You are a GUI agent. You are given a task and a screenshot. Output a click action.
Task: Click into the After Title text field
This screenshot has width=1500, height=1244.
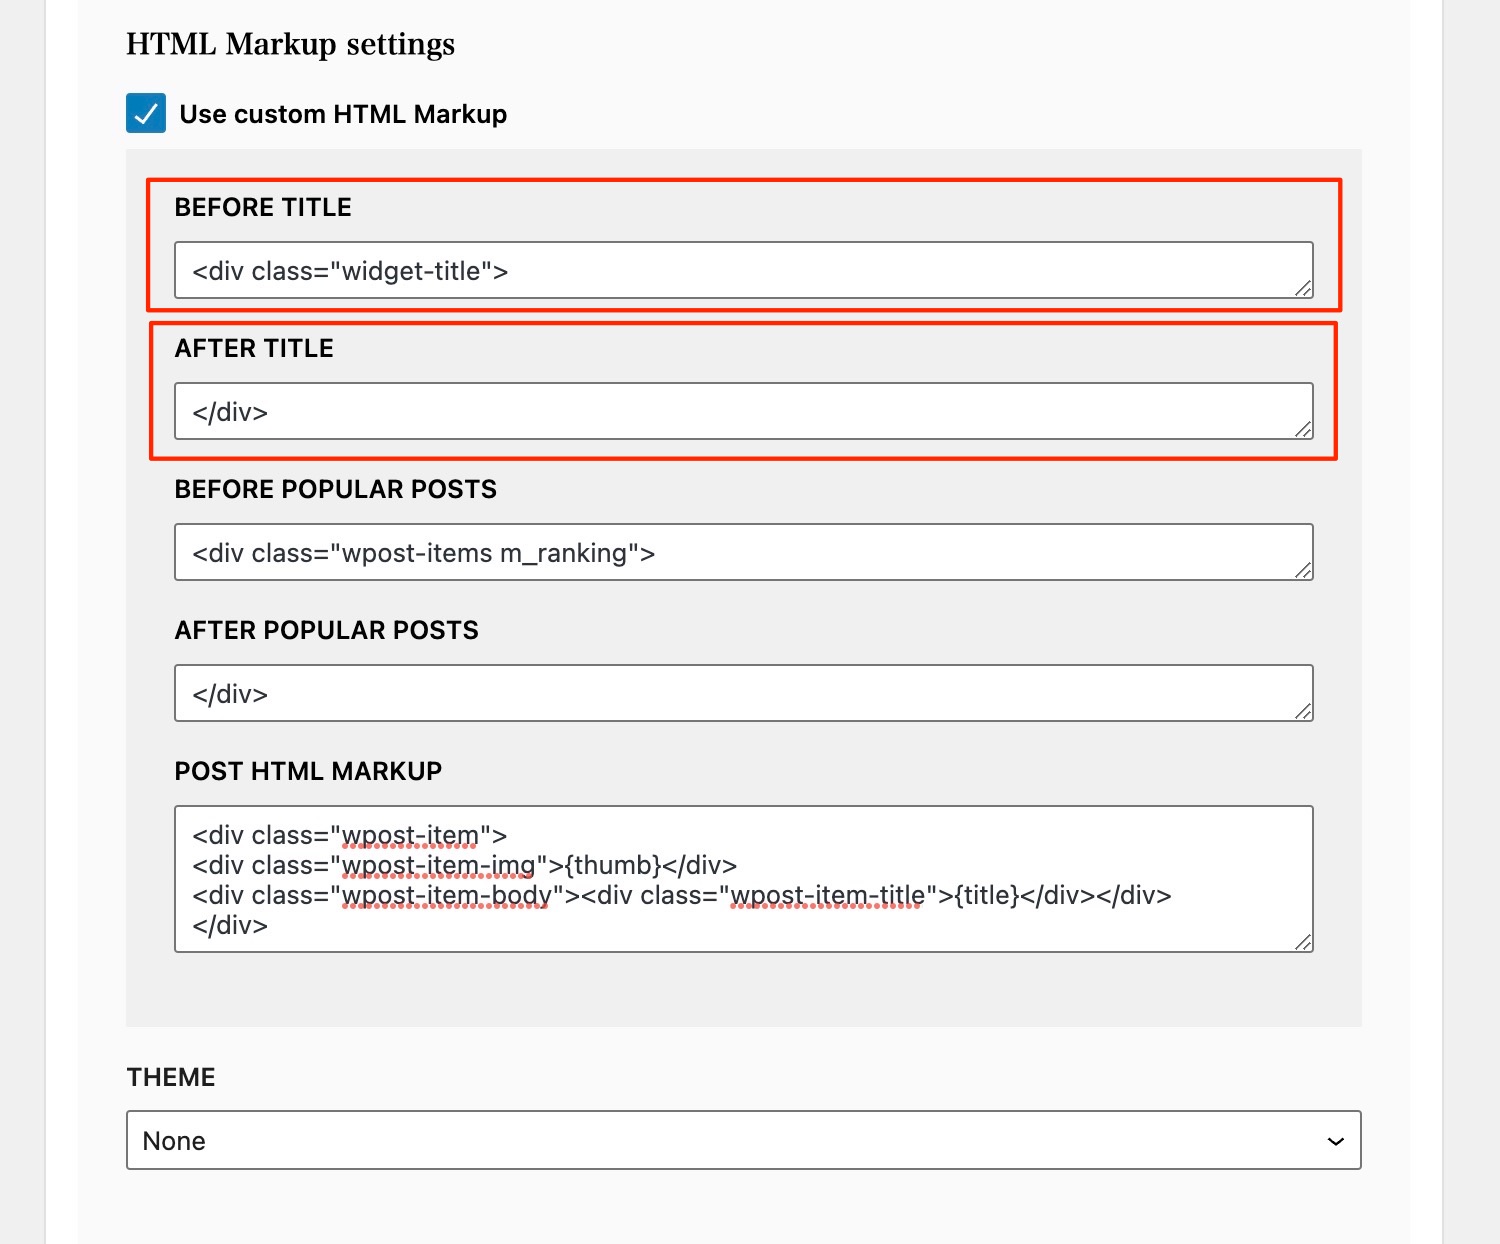coord(742,411)
